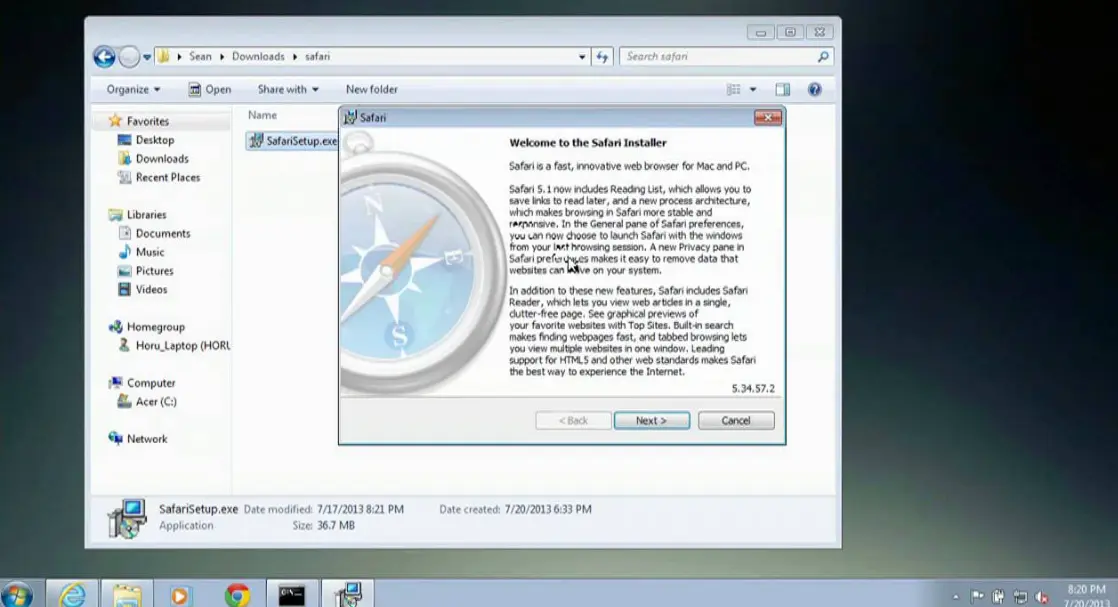The width and height of the screenshot is (1118, 607).
Task: Refresh the folder view
Action: pyautogui.click(x=602, y=57)
